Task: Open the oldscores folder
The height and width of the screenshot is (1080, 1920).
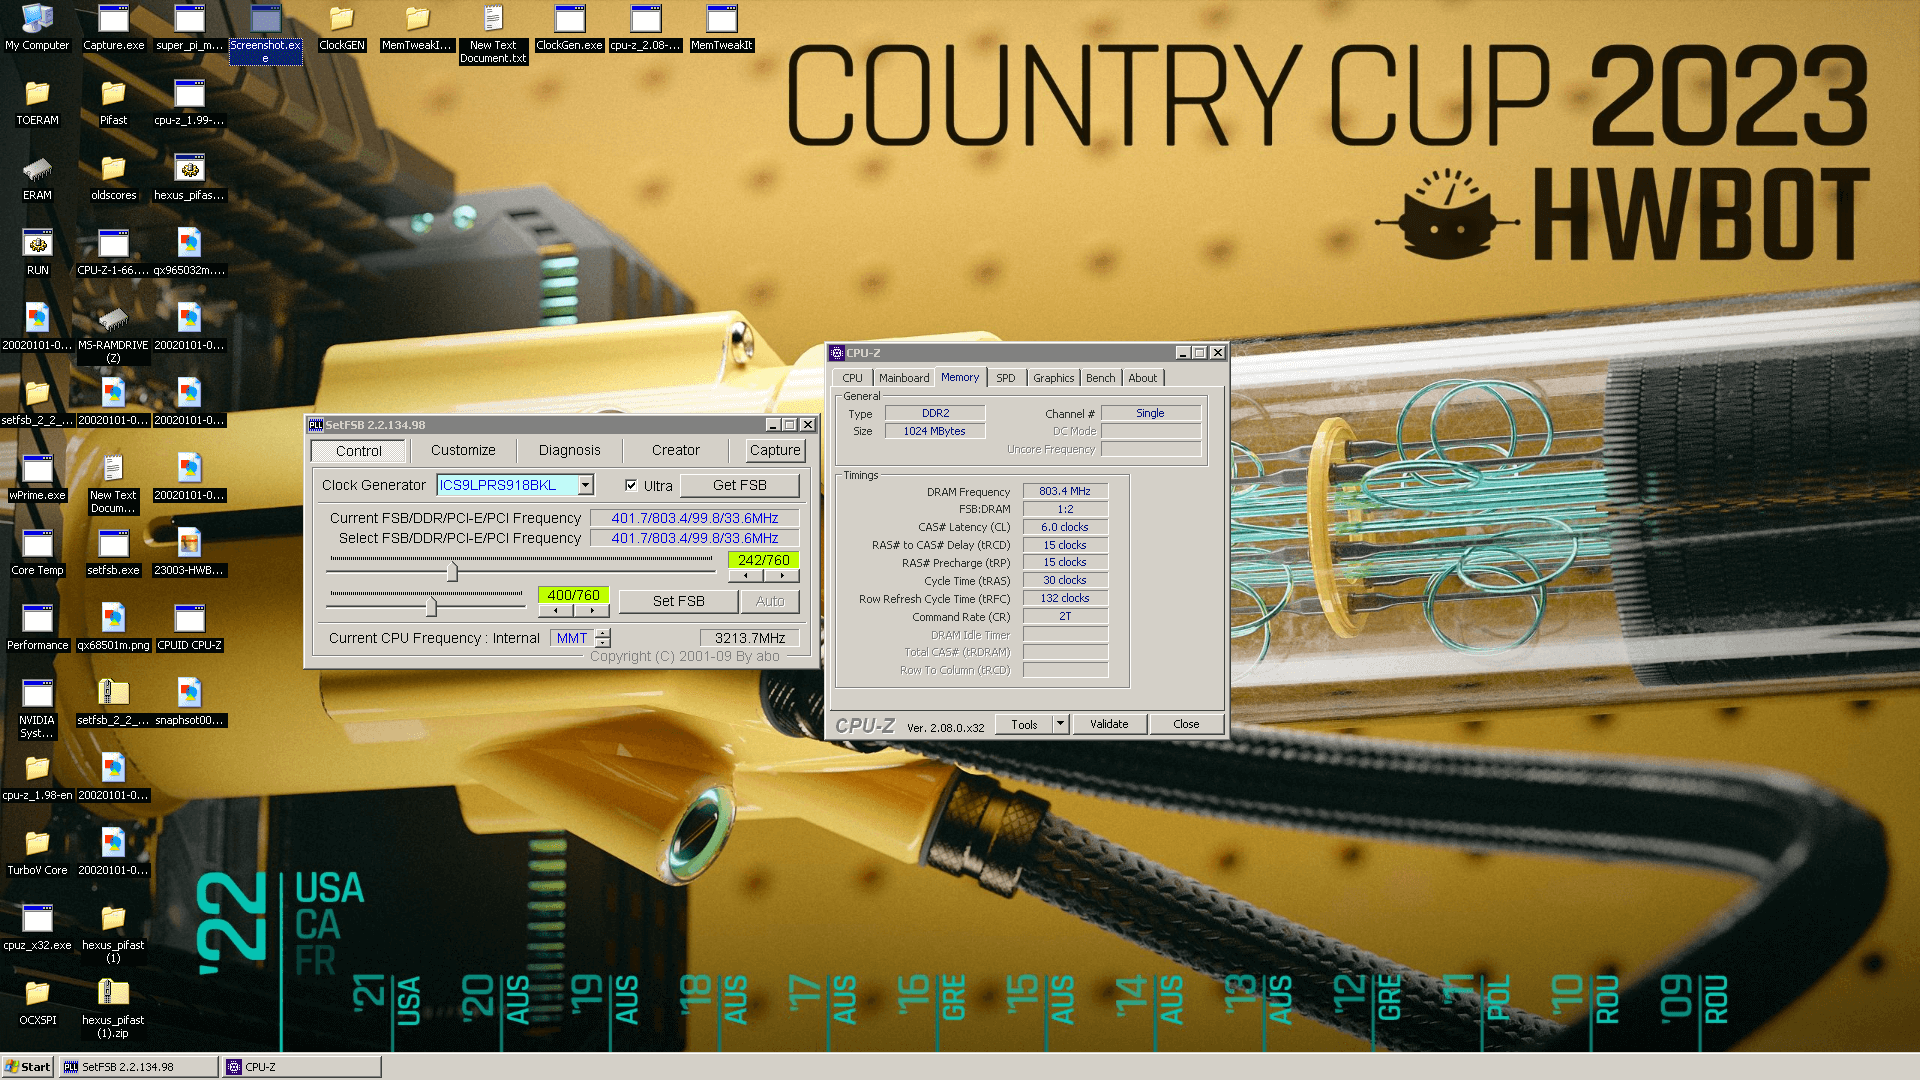Action: click(x=113, y=178)
